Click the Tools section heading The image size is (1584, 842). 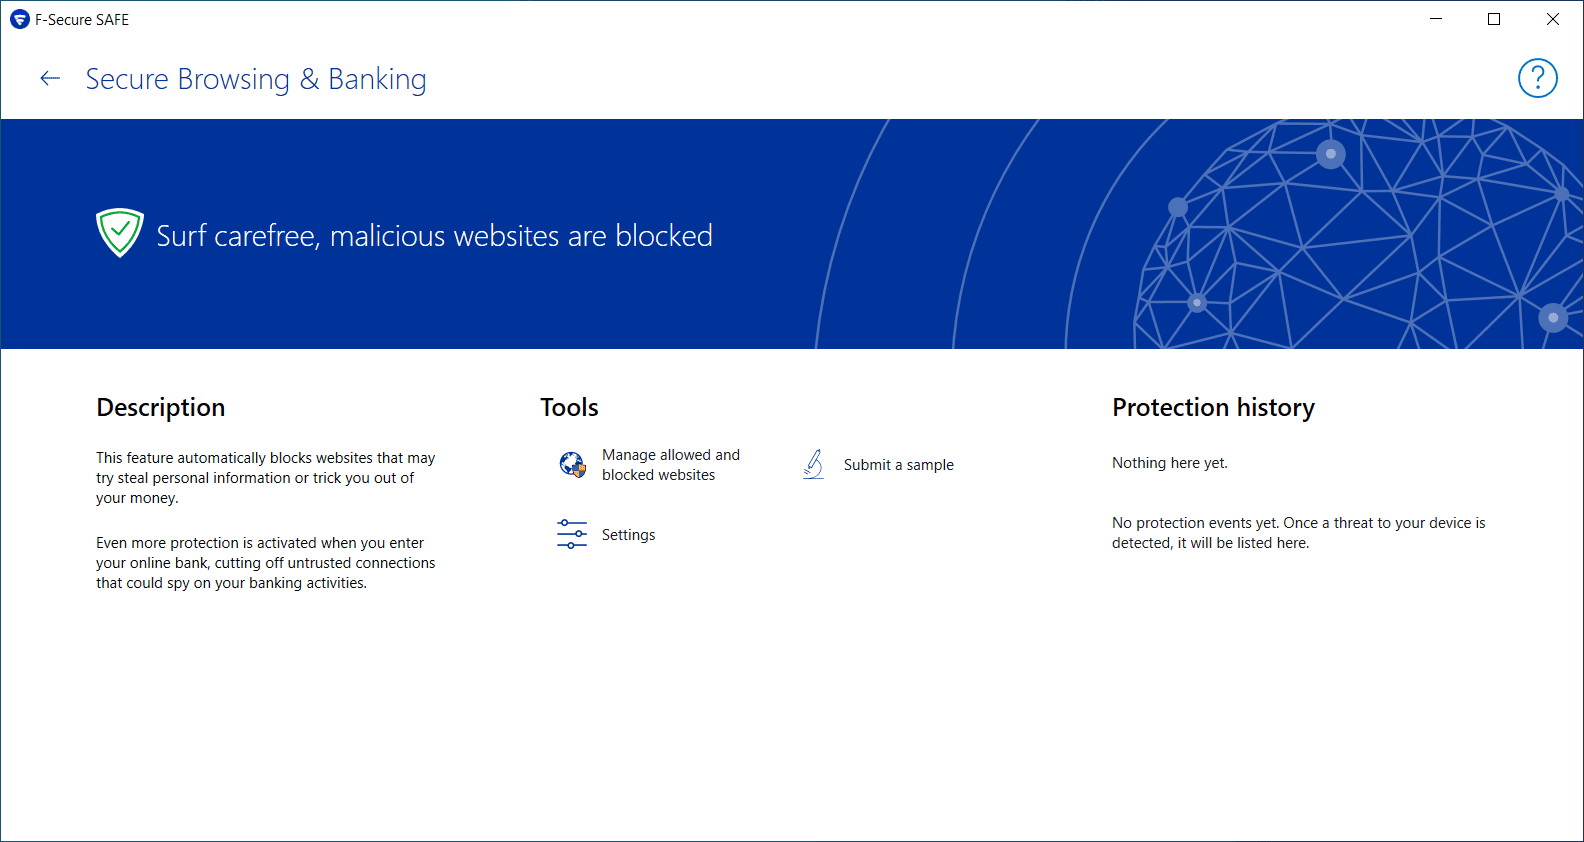click(x=569, y=408)
